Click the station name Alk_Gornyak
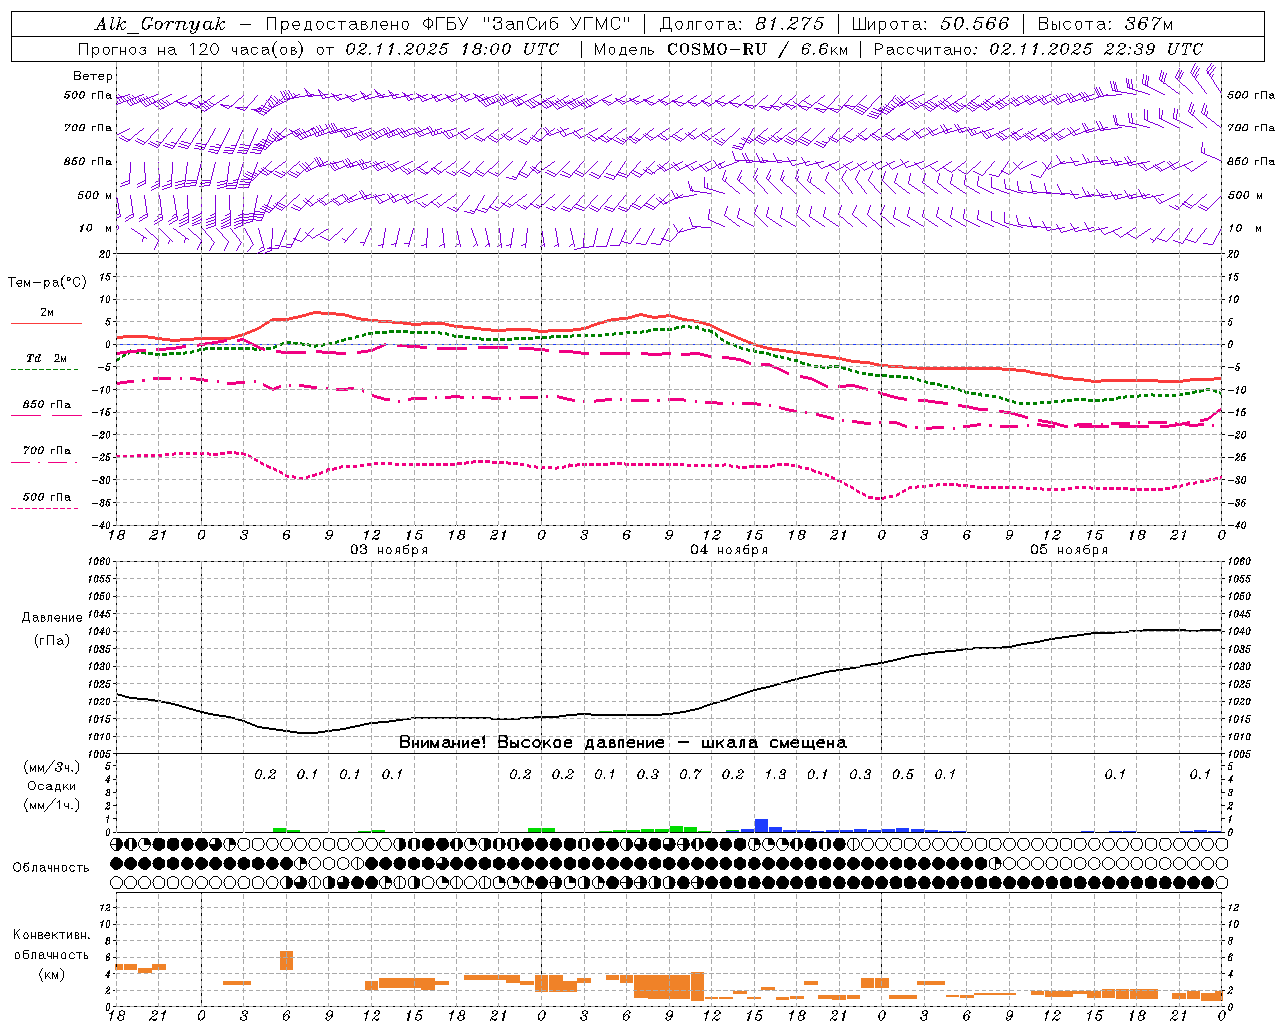Viewport: 1280px width, 1024px height. tap(161, 24)
